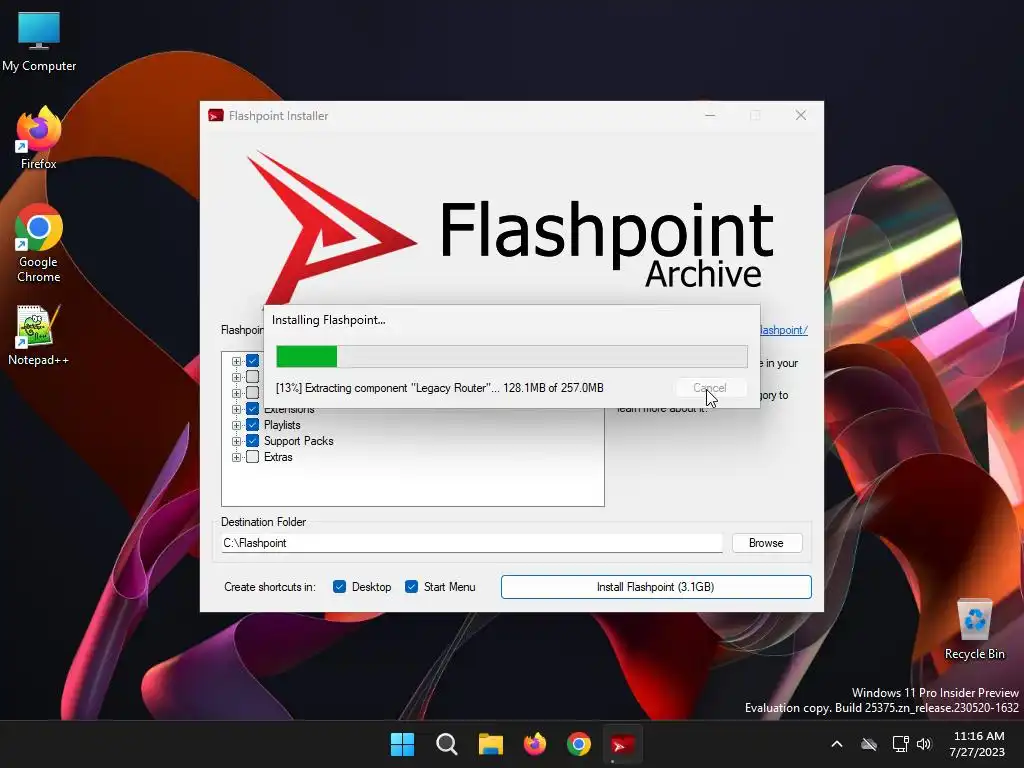
Task: Select the Extras tree item
Action: point(278,457)
